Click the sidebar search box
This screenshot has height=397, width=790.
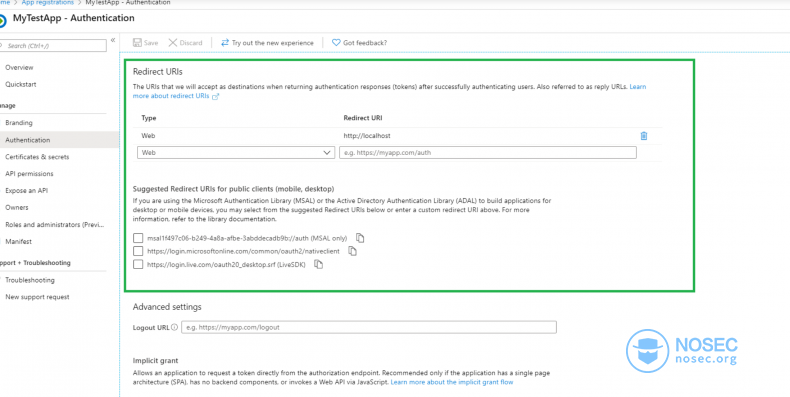click(53, 45)
